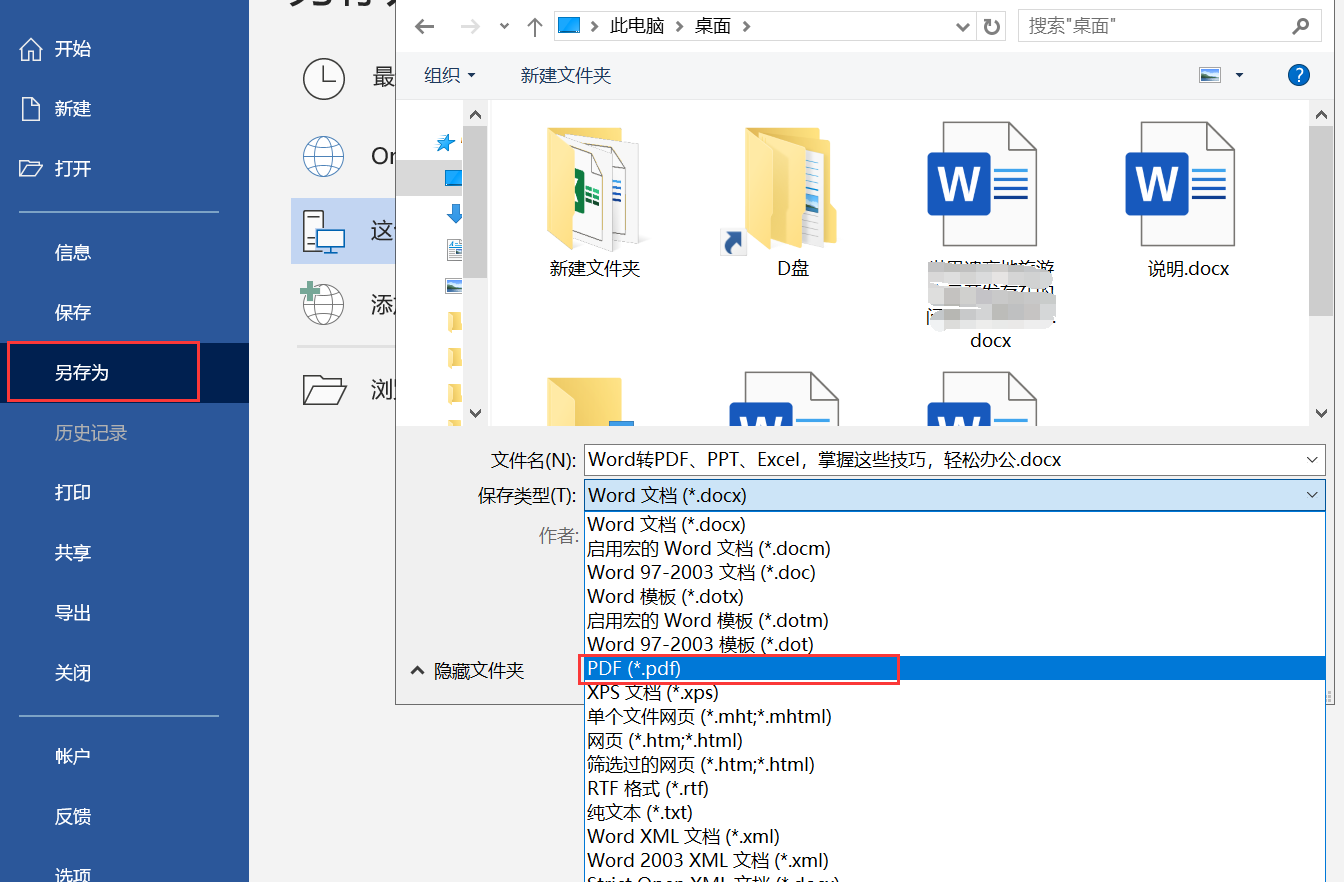Select the 这台电脑 computer icon
This screenshot has height=882, width=1344.
[323, 231]
